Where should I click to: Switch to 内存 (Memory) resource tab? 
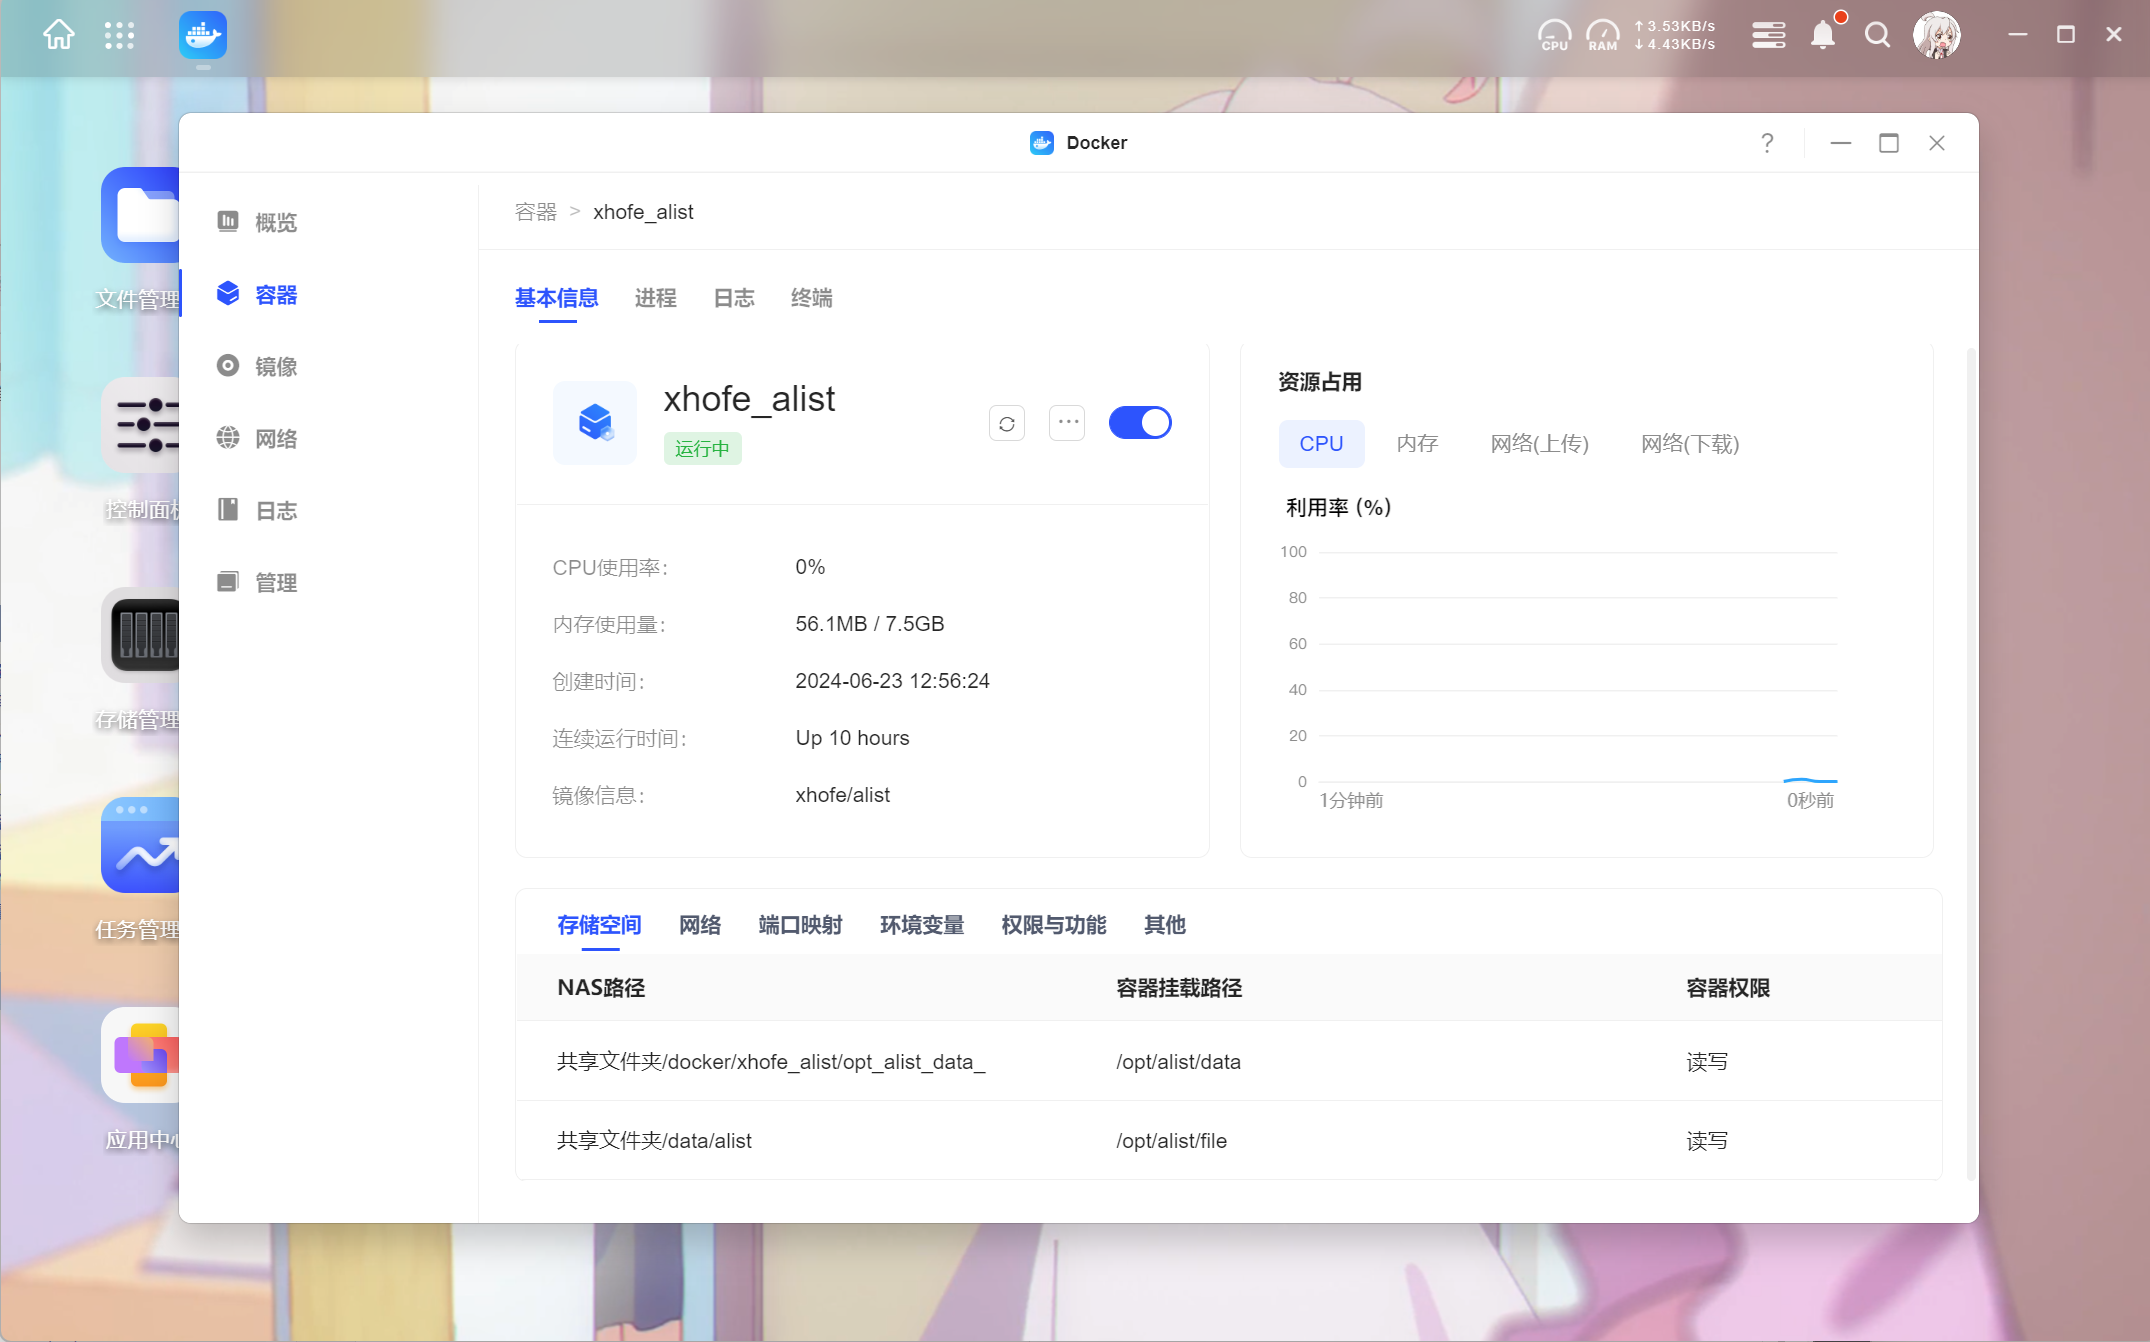[1416, 445]
